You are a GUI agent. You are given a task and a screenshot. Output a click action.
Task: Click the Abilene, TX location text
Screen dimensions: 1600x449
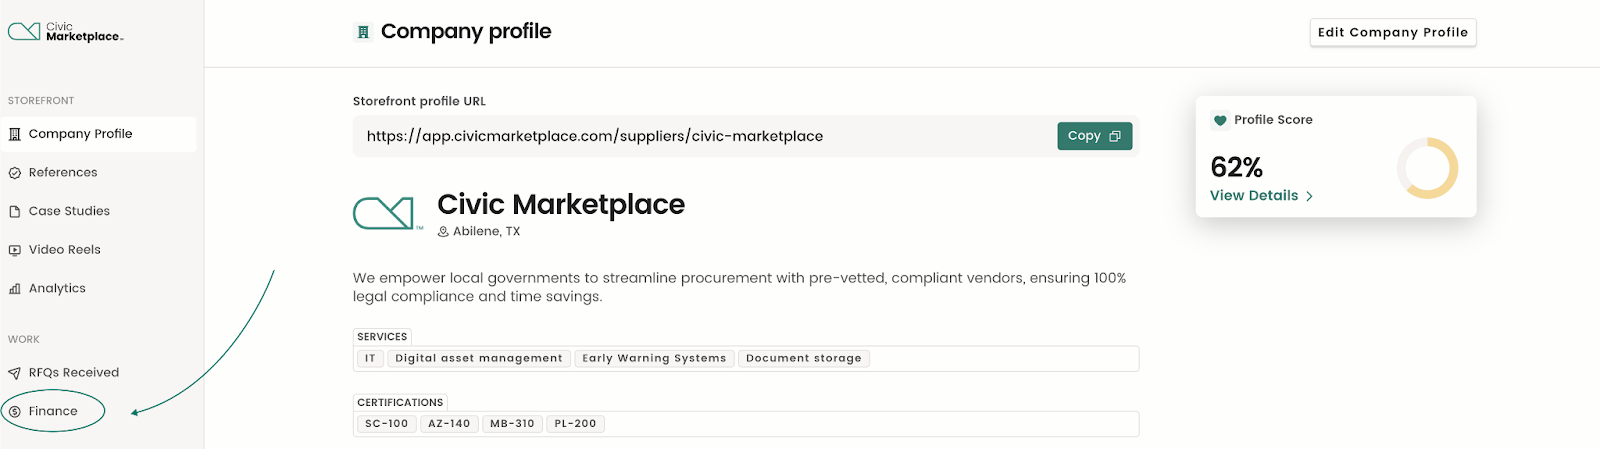487,232
